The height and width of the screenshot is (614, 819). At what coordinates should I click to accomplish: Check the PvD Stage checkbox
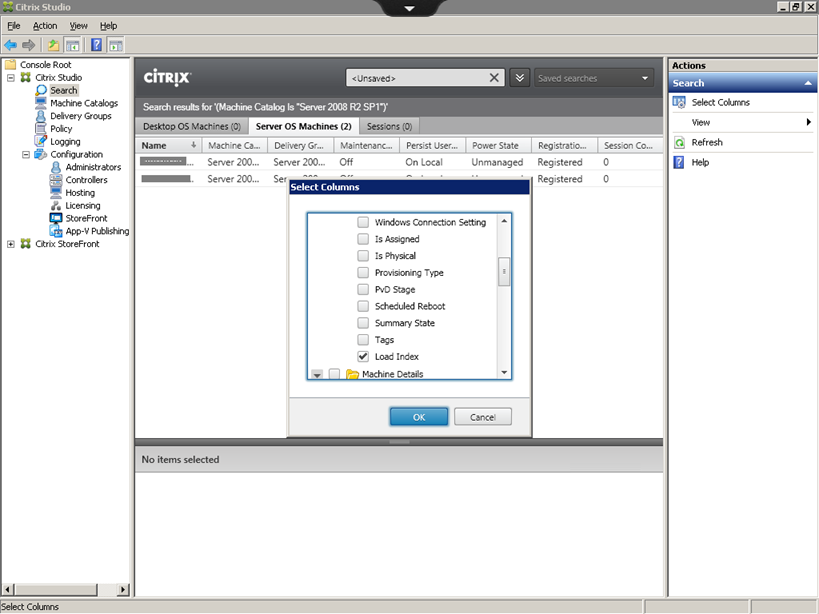pyautogui.click(x=363, y=289)
